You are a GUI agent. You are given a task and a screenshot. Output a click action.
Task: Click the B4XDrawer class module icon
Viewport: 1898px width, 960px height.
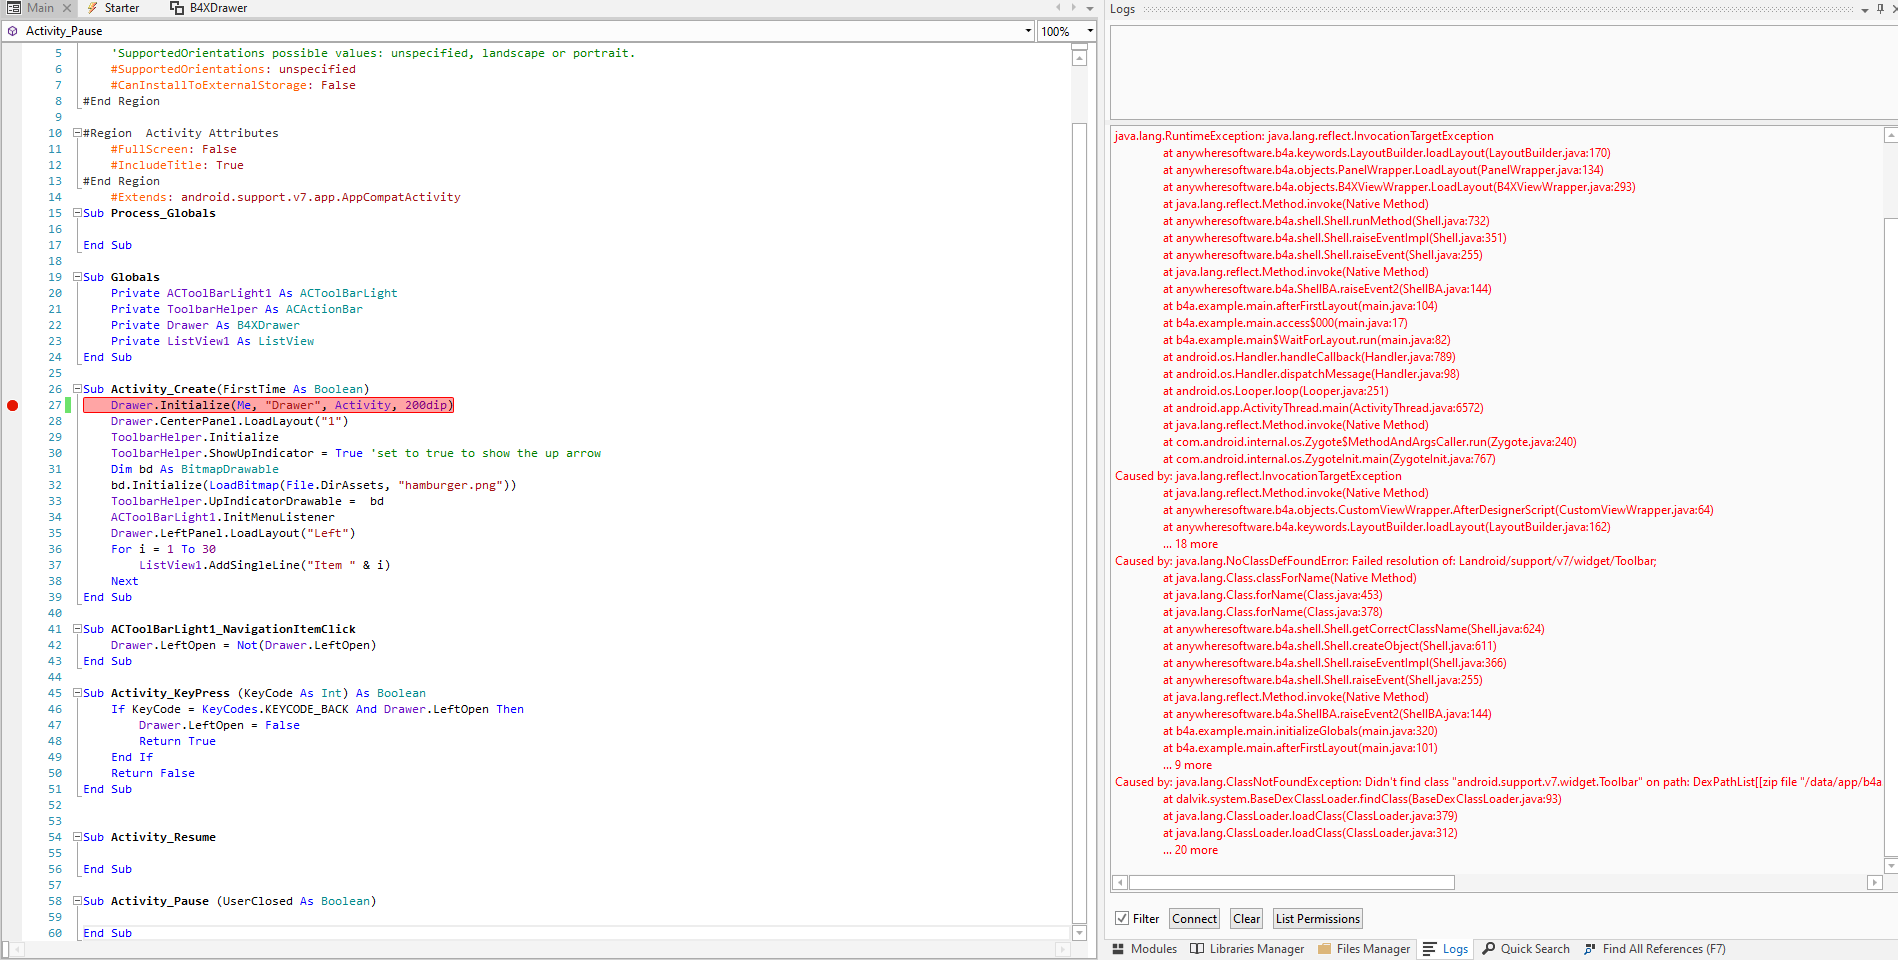point(177,8)
